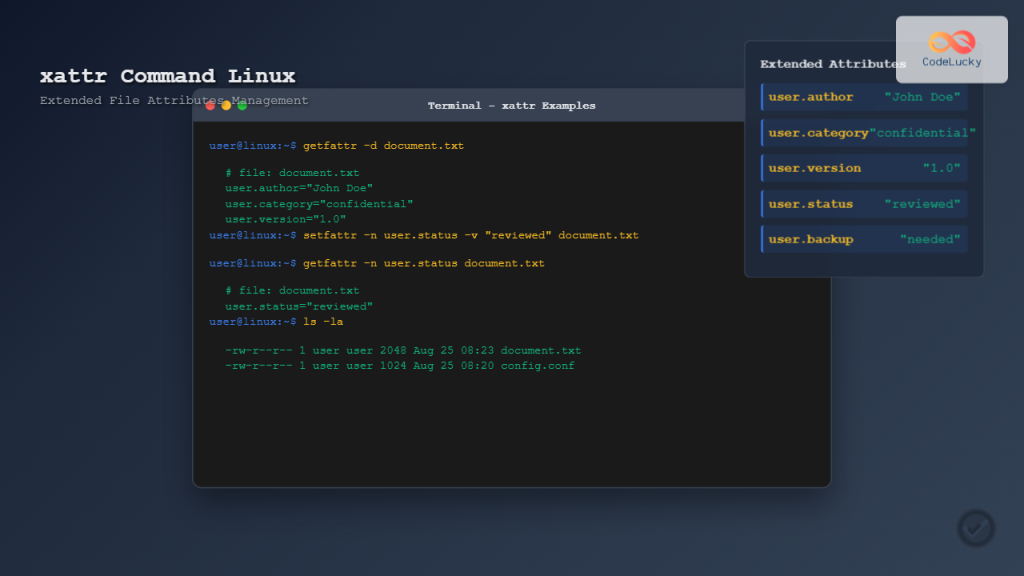
Task: Click the circular checkmark icon bottom right
Action: click(976, 528)
